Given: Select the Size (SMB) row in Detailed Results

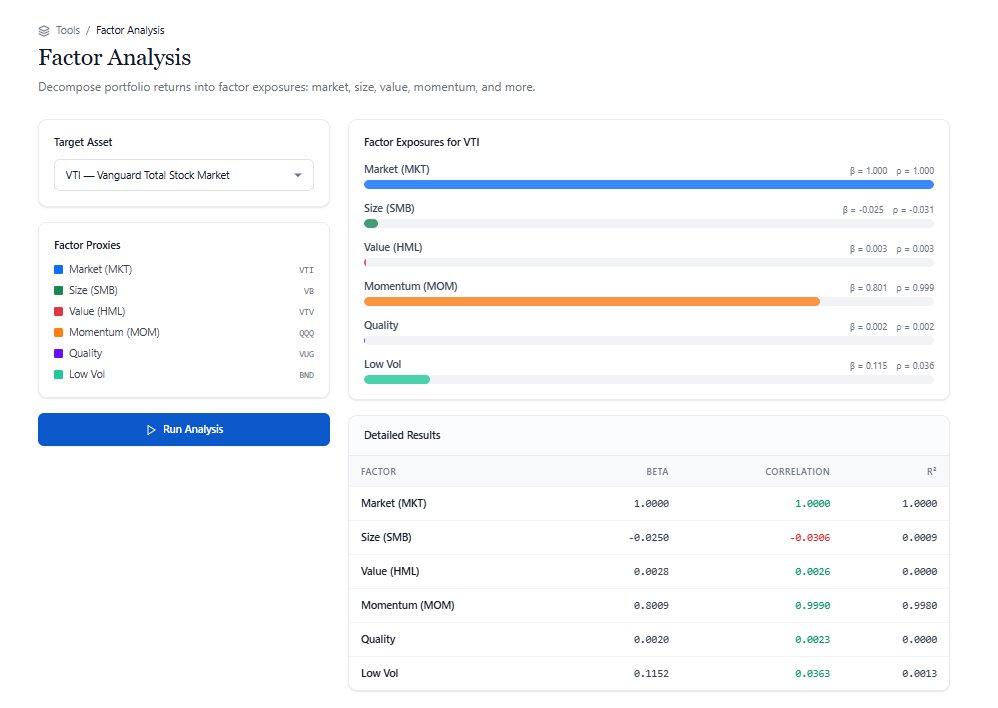Looking at the screenshot, I should pos(649,537).
